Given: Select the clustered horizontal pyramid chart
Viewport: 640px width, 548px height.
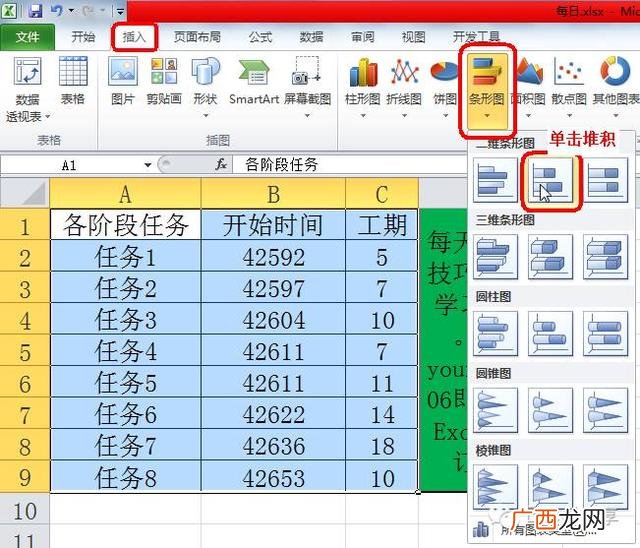Looking at the screenshot, I should pyautogui.click(x=495, y=487).
